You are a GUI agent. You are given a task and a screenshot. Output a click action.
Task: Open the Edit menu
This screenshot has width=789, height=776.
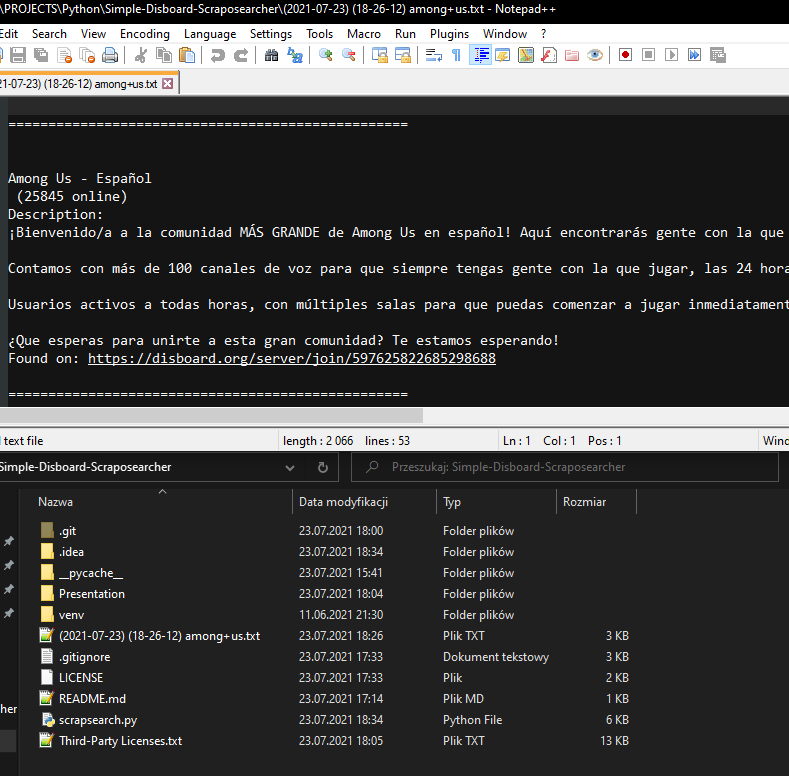[9, 34]
